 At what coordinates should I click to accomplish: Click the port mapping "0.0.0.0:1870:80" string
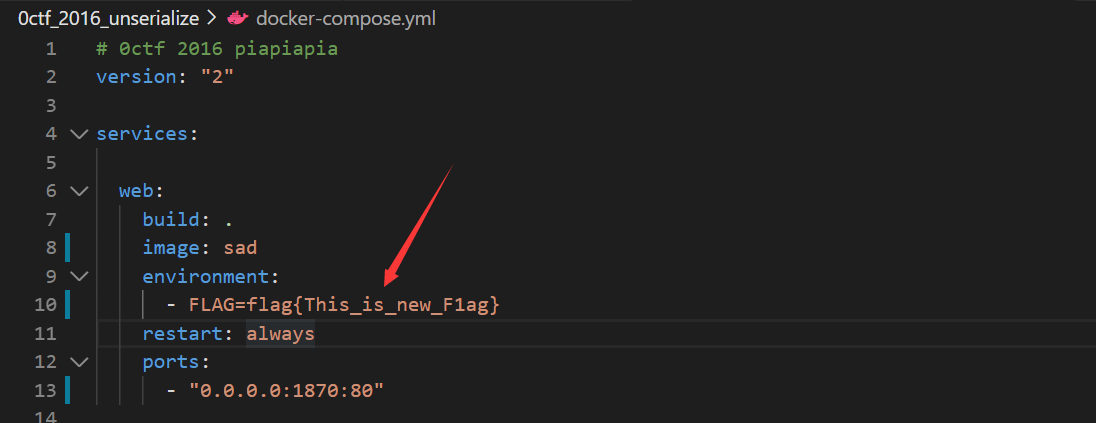(x=287, y=391)
